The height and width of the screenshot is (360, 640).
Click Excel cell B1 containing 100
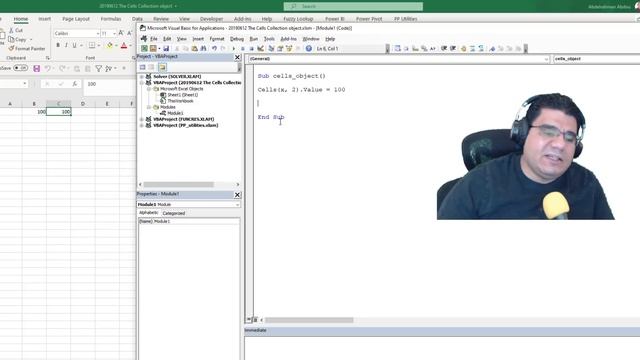[x=34, y=111]
